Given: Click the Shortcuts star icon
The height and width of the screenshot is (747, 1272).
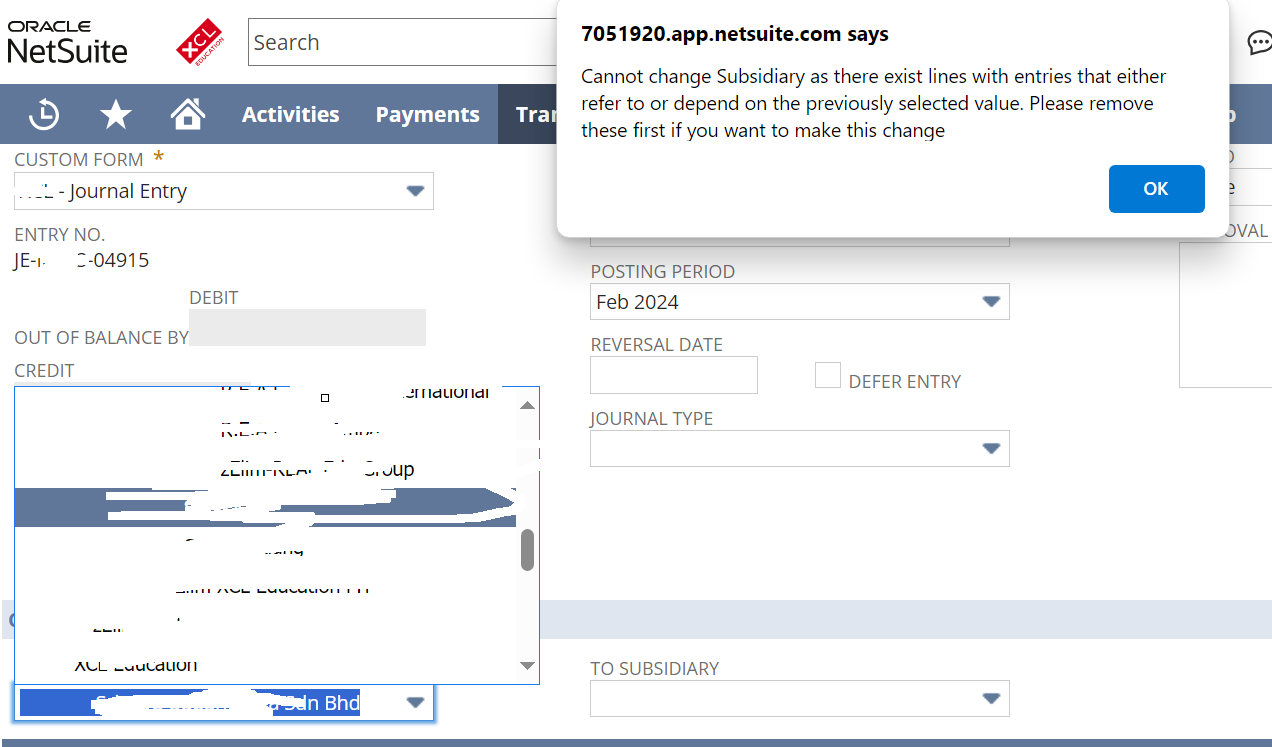Looking at the screenshot, I should (116, 114).
